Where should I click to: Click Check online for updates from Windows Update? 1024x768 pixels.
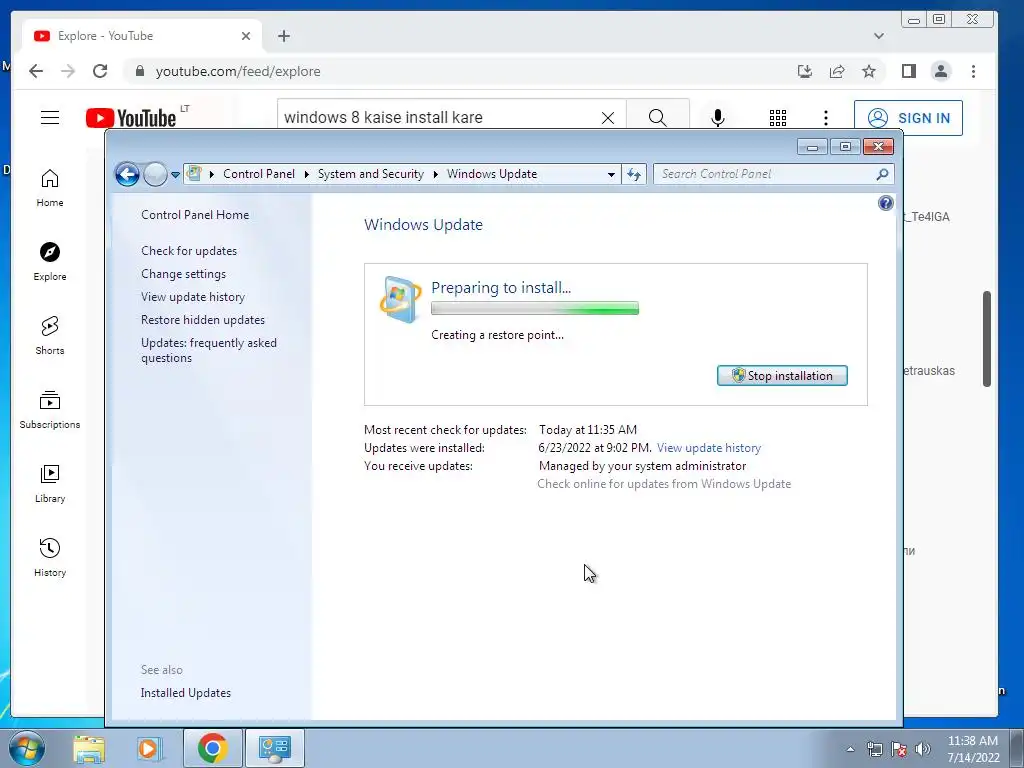click(664, 484)
